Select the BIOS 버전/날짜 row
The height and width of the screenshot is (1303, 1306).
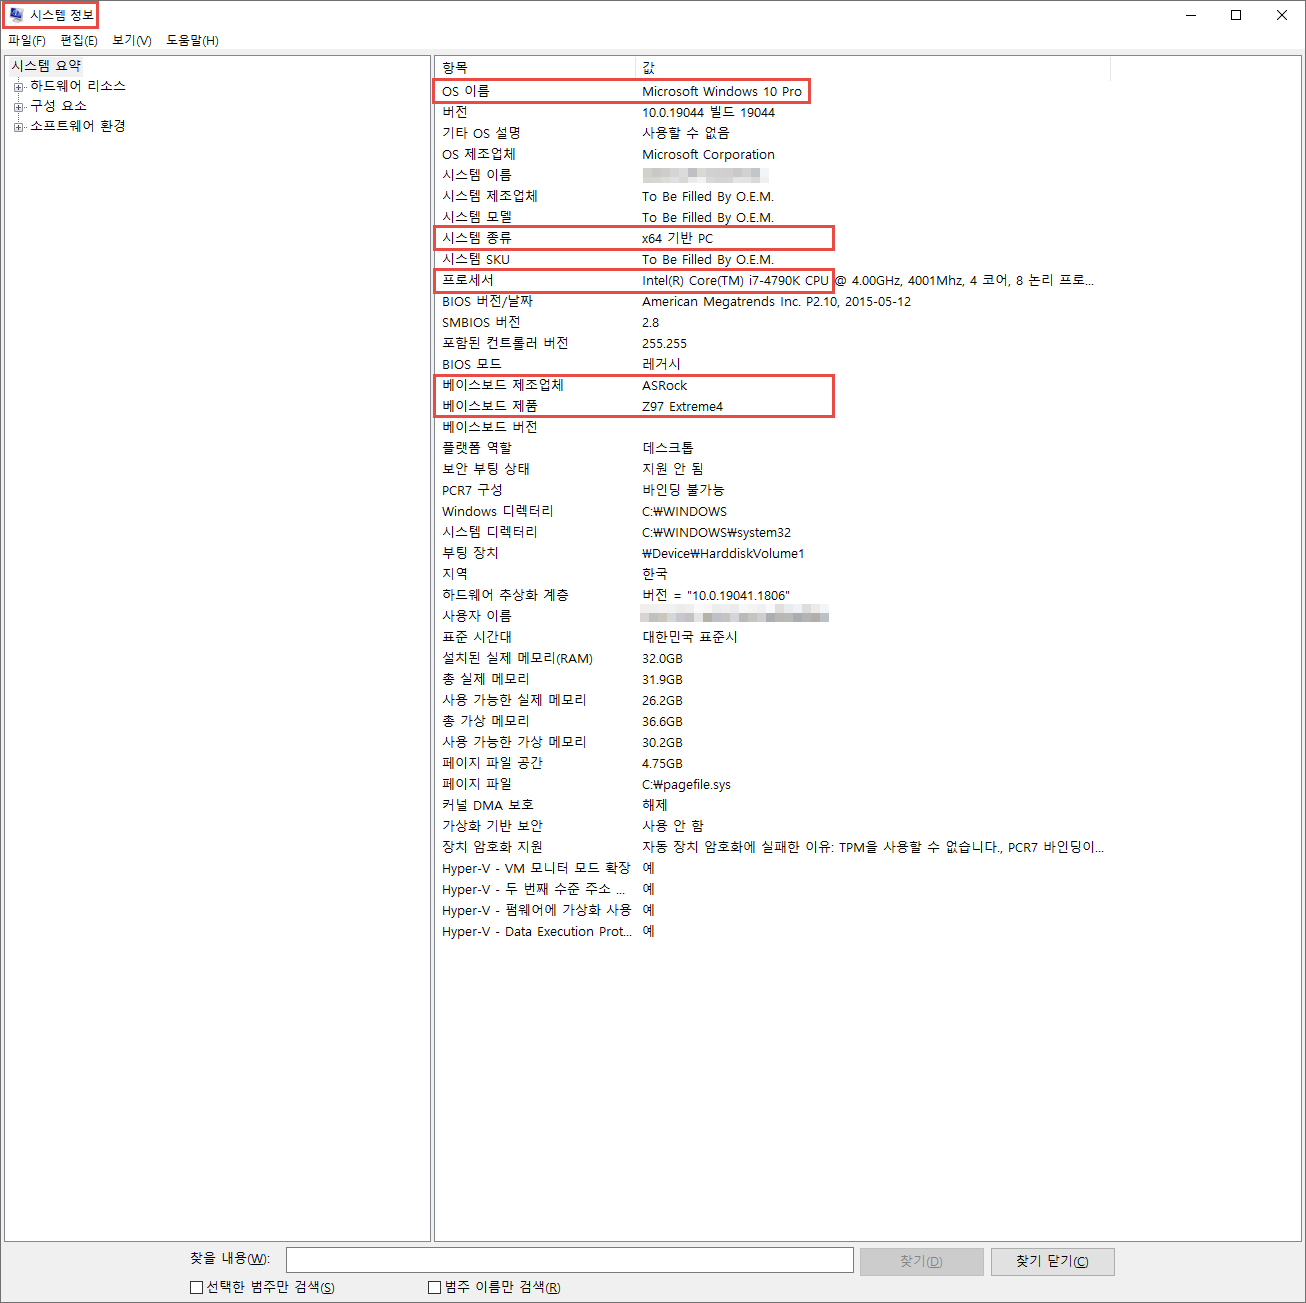click(x=773, y=301)
